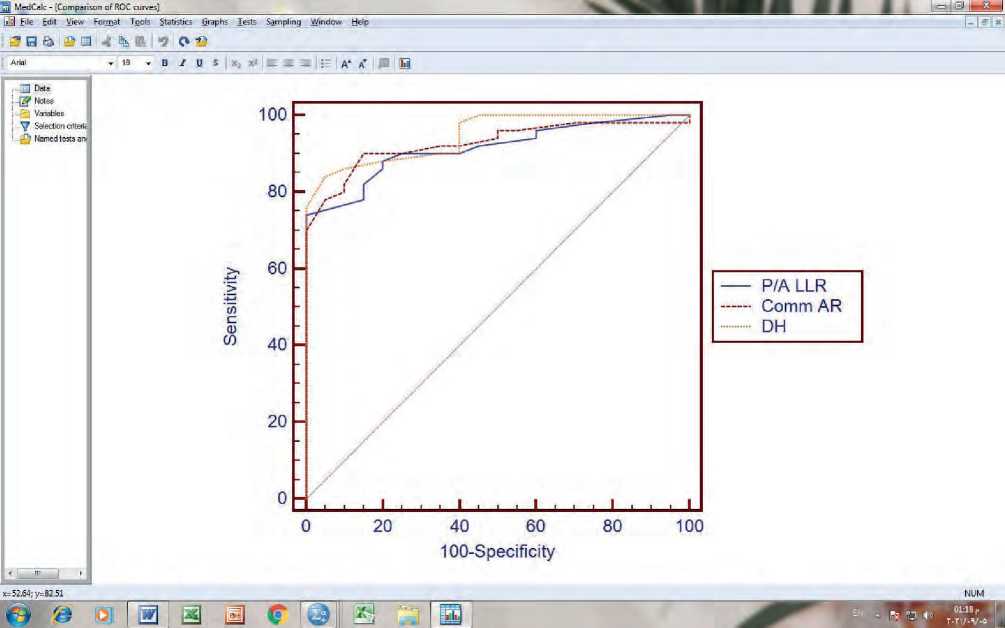Select Selection criteria in sidebar tree
This screenshot has width=1005, height=628.
tap(60, 126)
